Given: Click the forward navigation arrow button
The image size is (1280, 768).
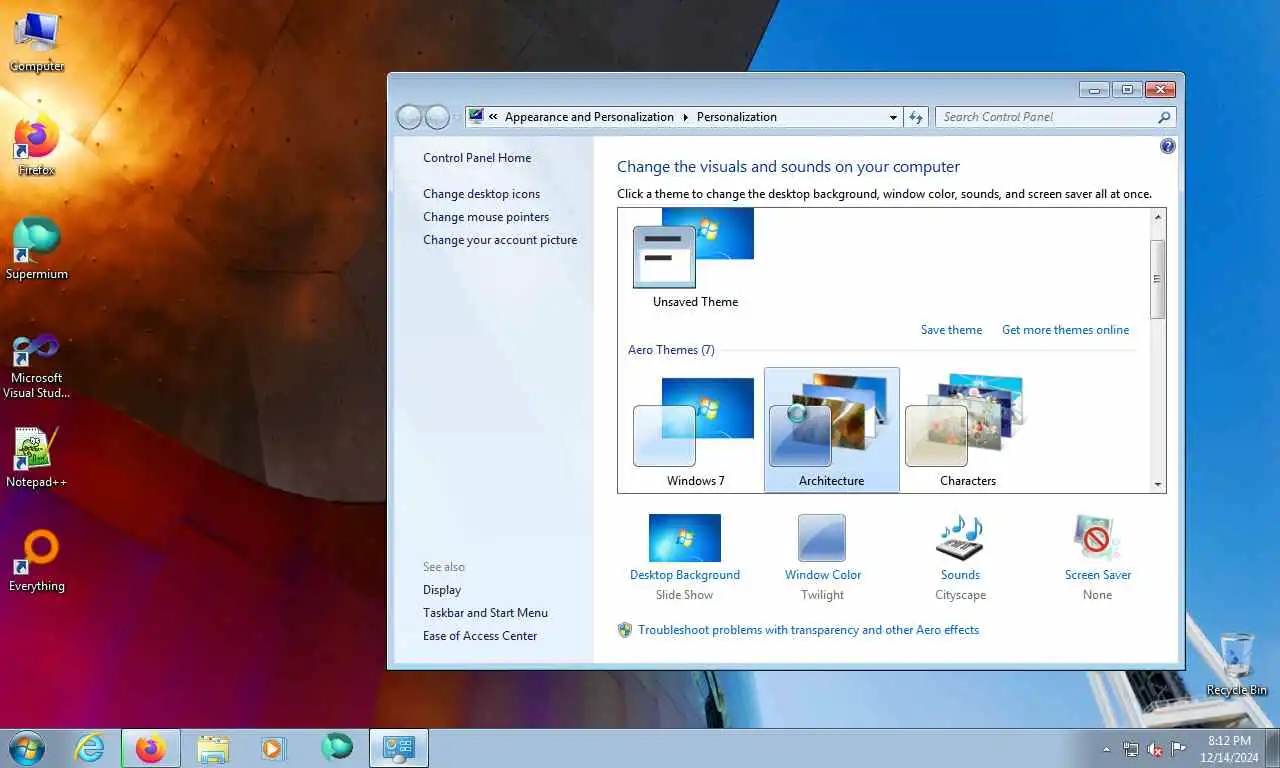Looking at the screenshot, I should point(437,117).
